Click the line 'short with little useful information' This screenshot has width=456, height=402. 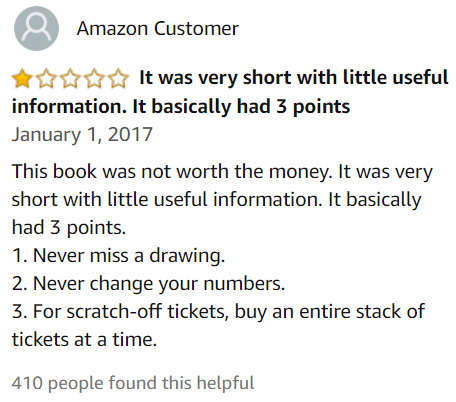167,200
